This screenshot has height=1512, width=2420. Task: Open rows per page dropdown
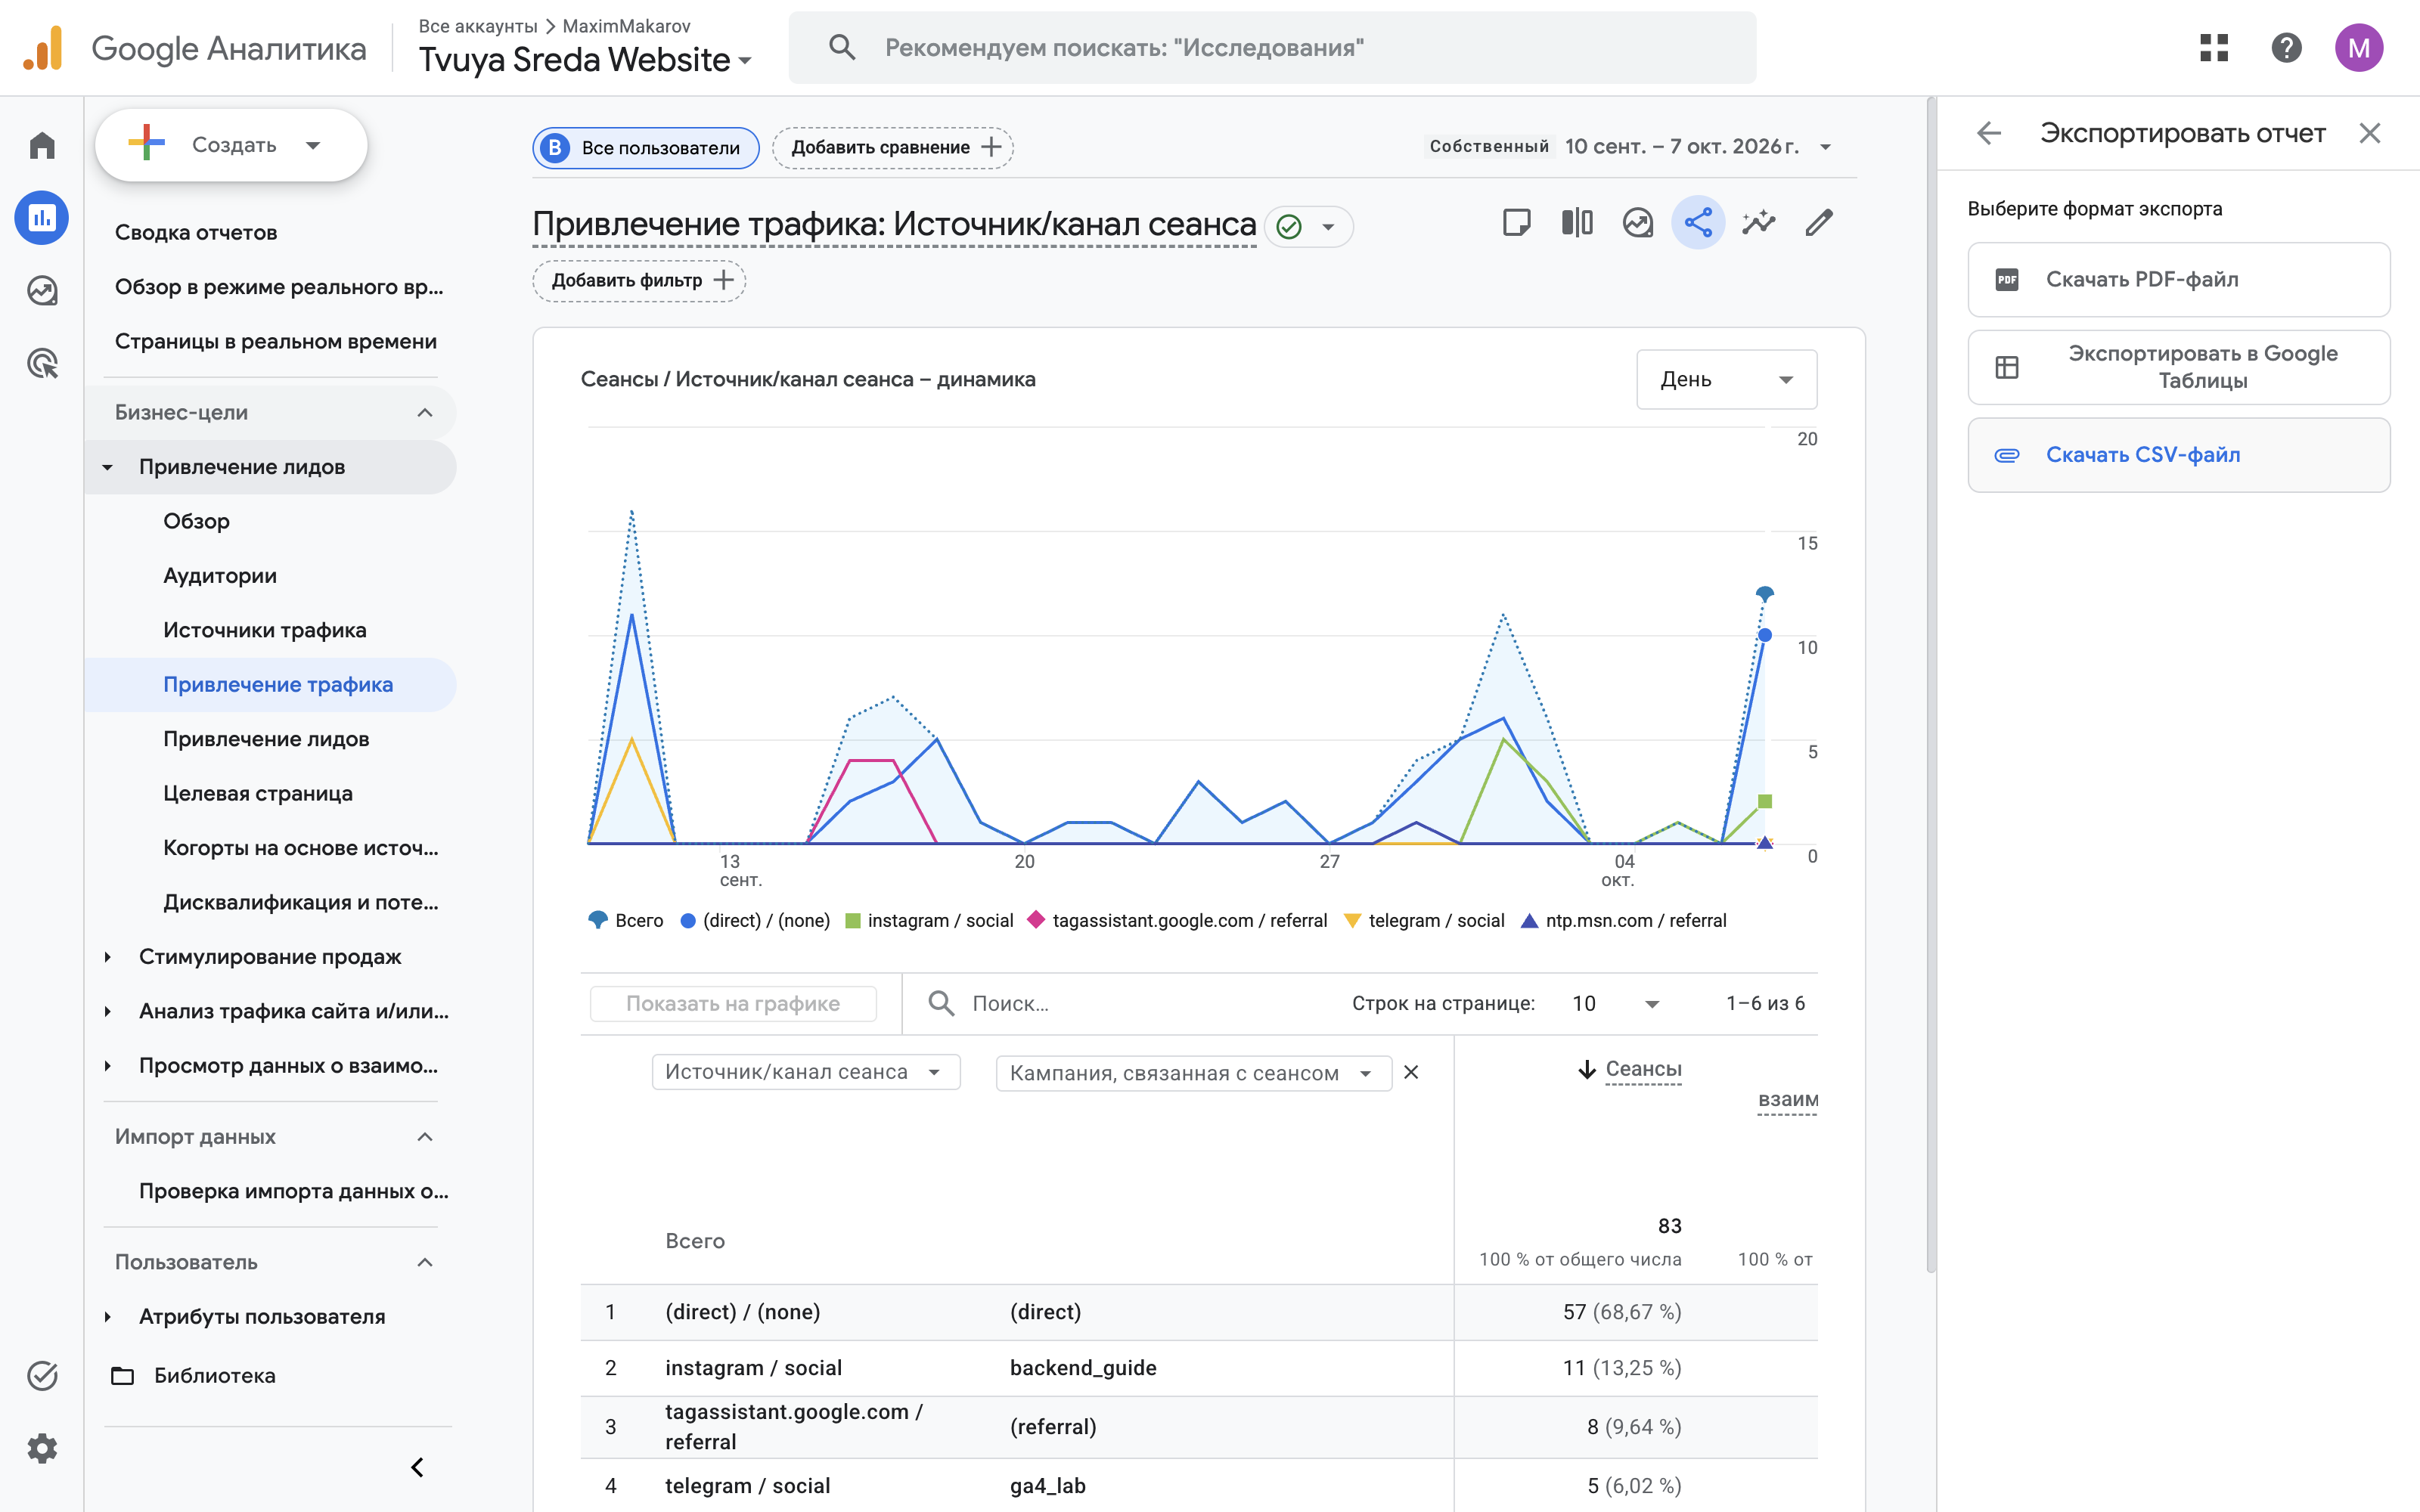pyautogui.click(x=1616, y=1003)
